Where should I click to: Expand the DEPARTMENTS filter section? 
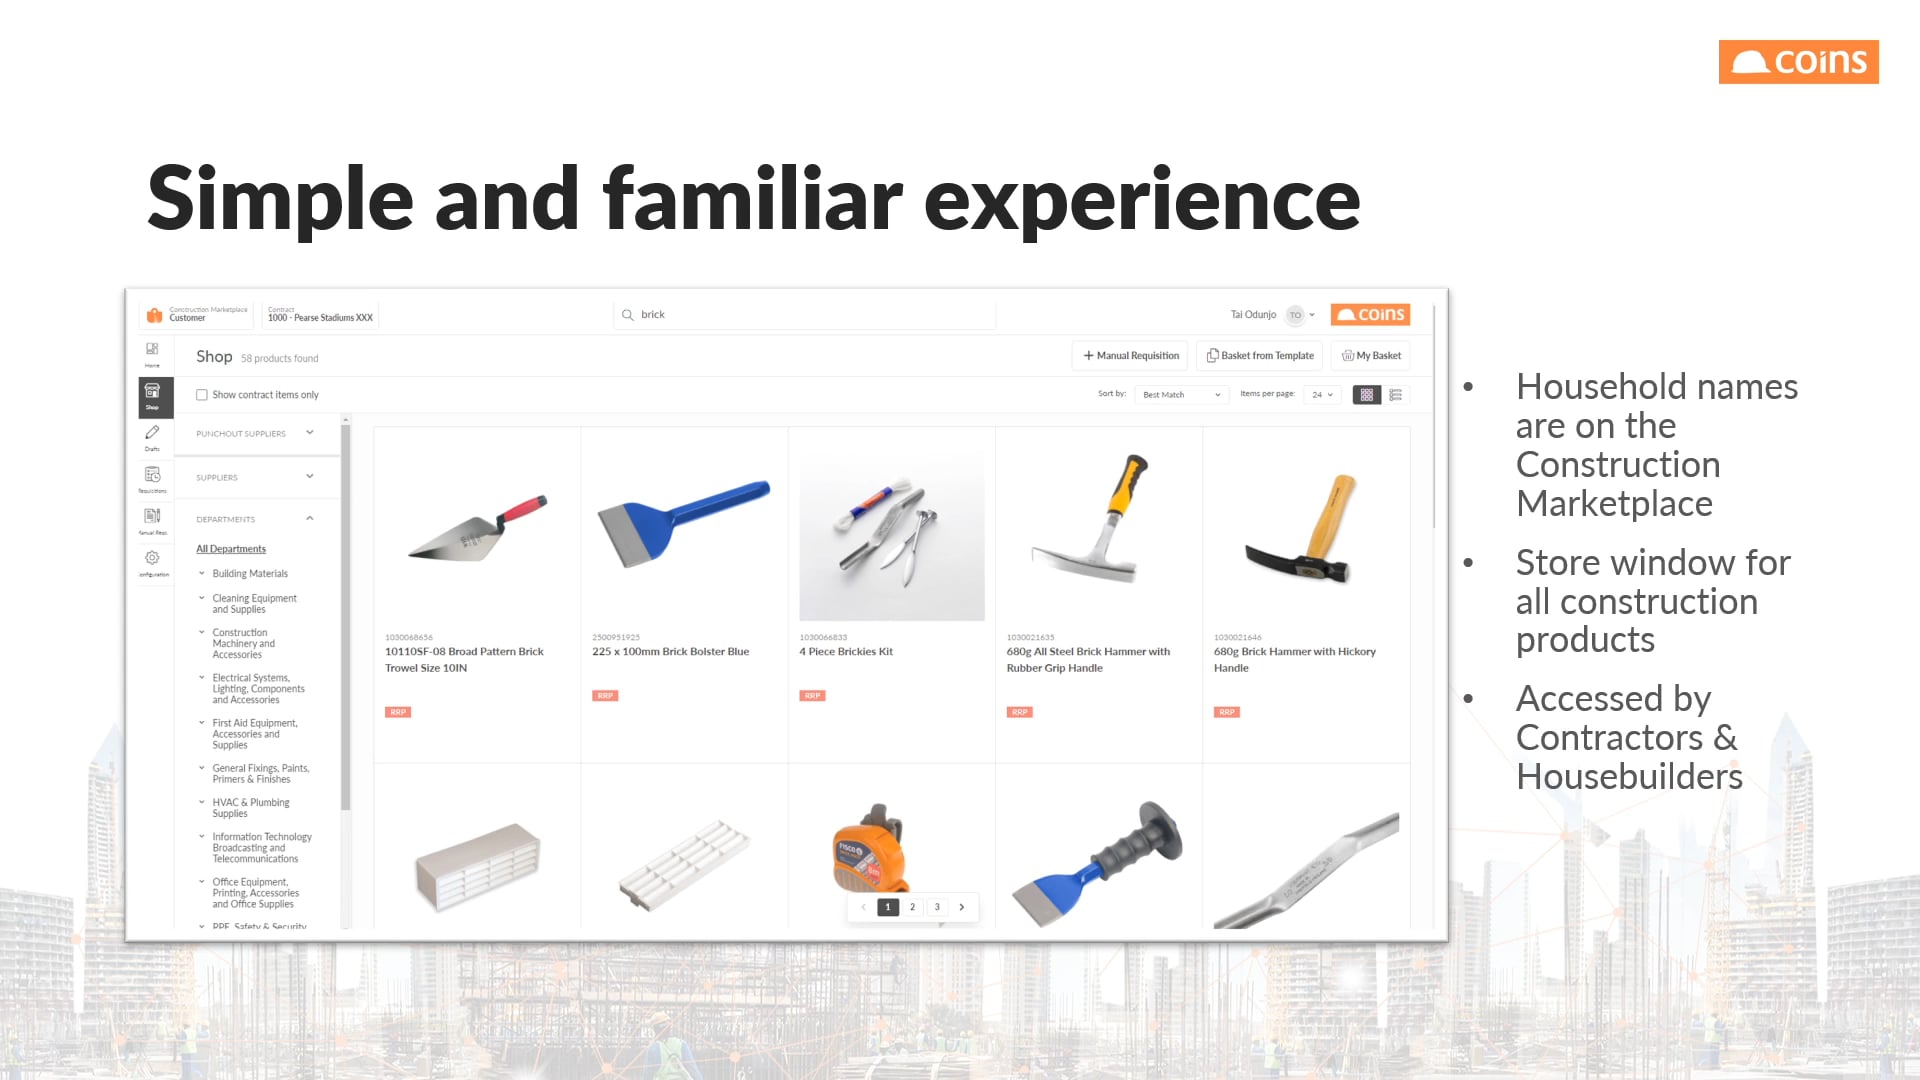click(x=309, y=517)
